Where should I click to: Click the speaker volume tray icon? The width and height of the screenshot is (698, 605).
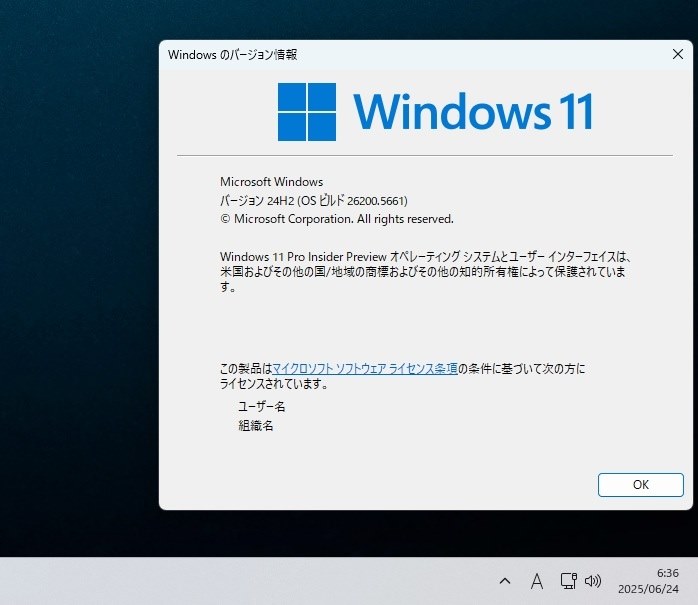[592, 581]
